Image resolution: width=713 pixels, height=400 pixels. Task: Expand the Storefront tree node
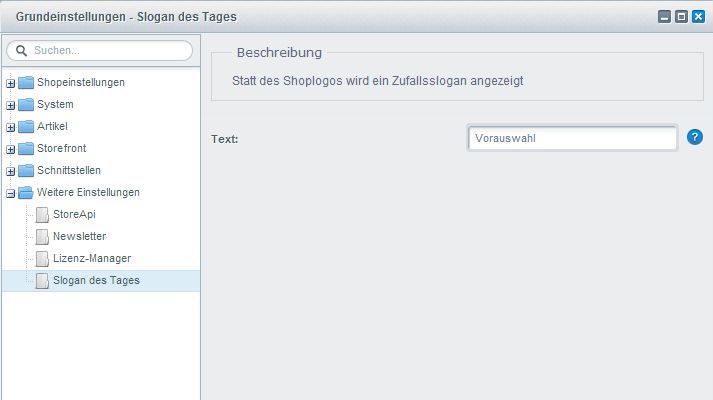click(x=10, y=149)
